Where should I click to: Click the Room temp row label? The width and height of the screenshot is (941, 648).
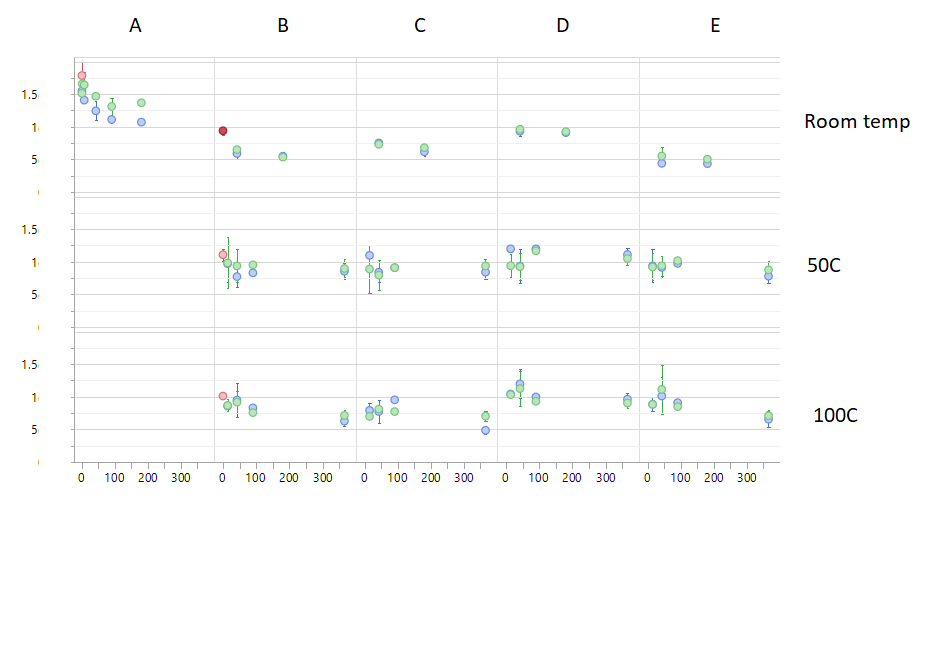coord(857,121)
